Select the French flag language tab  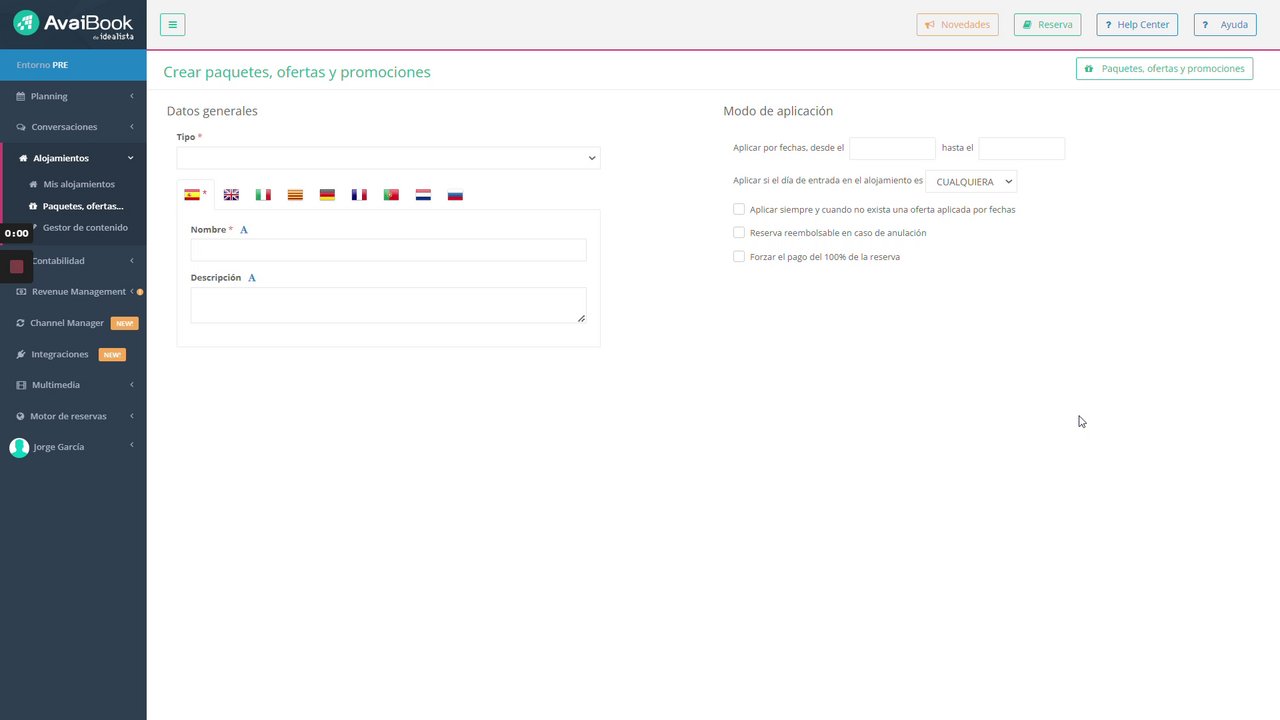(x=359, y=195)
